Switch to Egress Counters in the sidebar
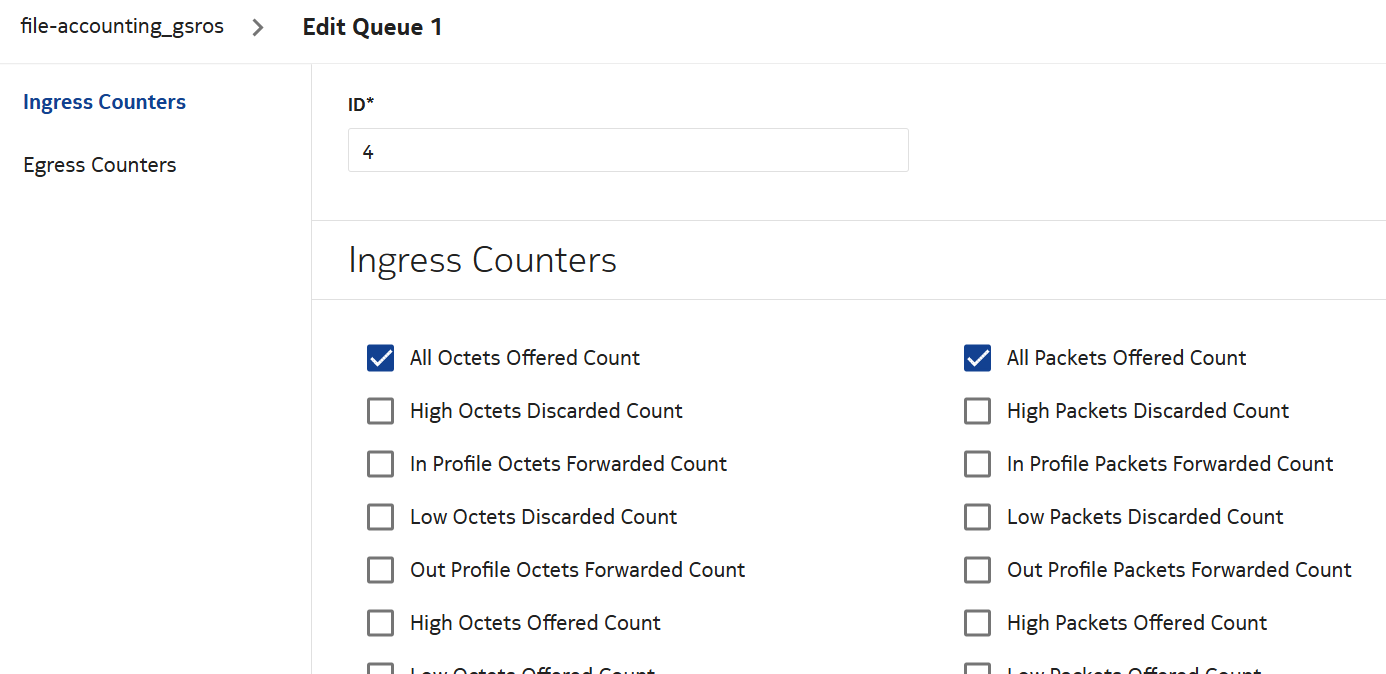 [99, 165]
